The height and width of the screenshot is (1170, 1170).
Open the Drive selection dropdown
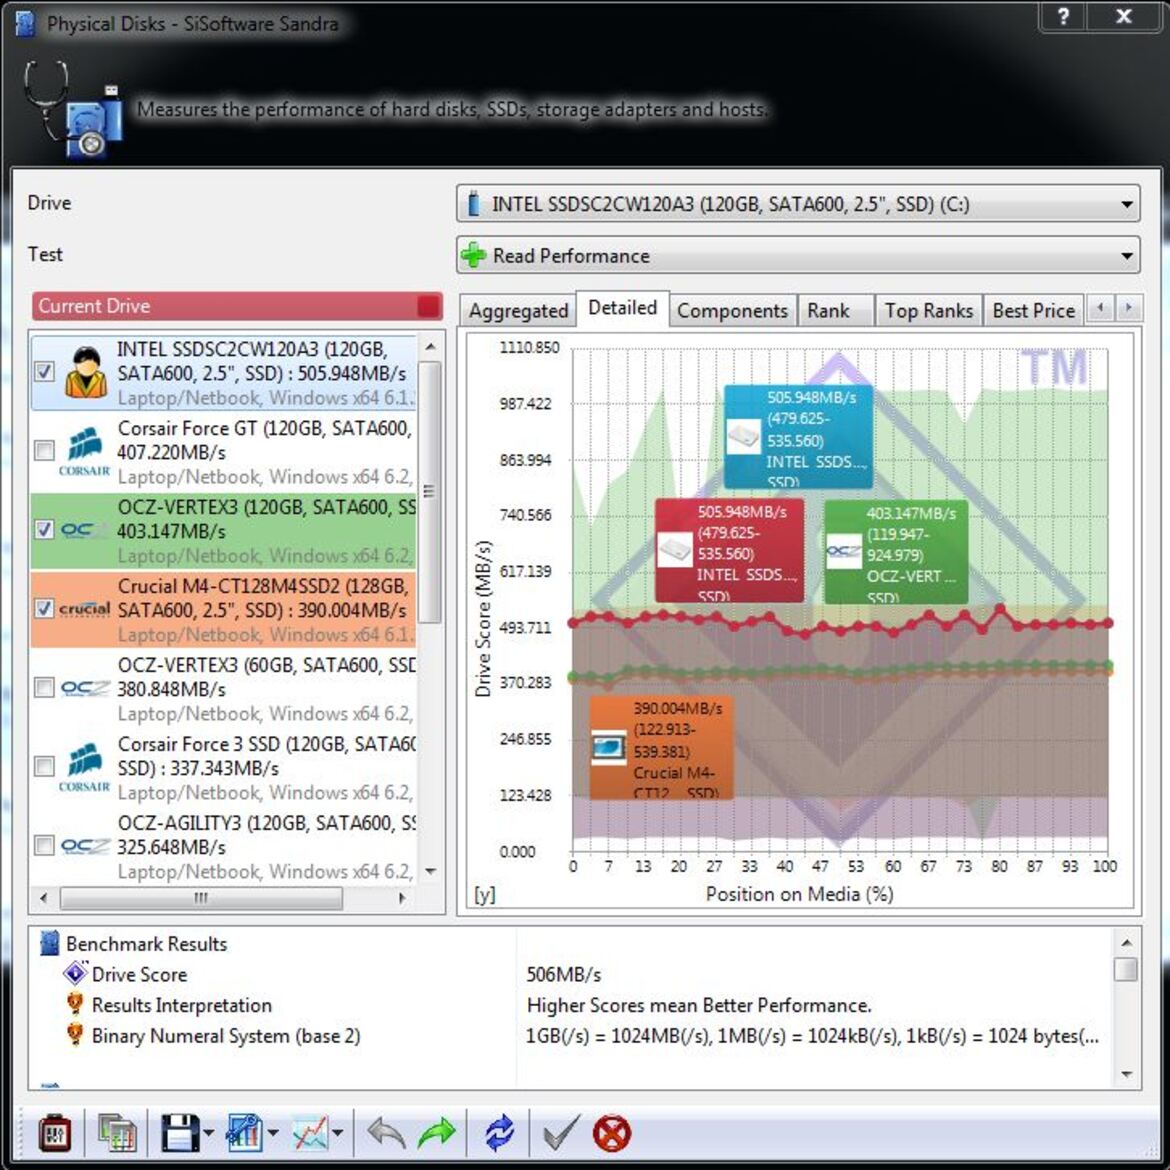pos(798,204)
